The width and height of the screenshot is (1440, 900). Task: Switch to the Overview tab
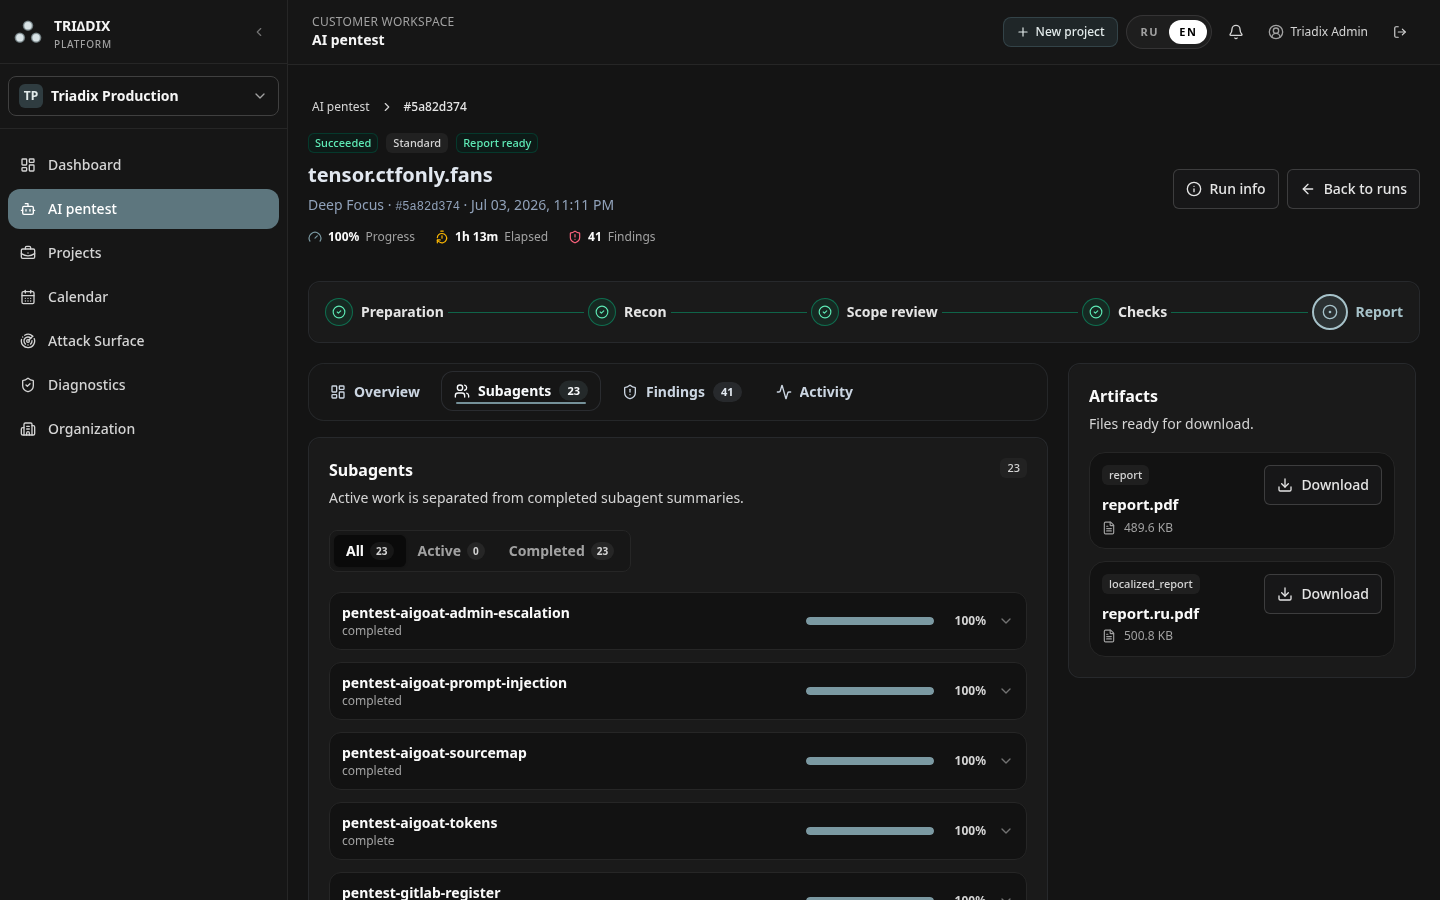375,392
